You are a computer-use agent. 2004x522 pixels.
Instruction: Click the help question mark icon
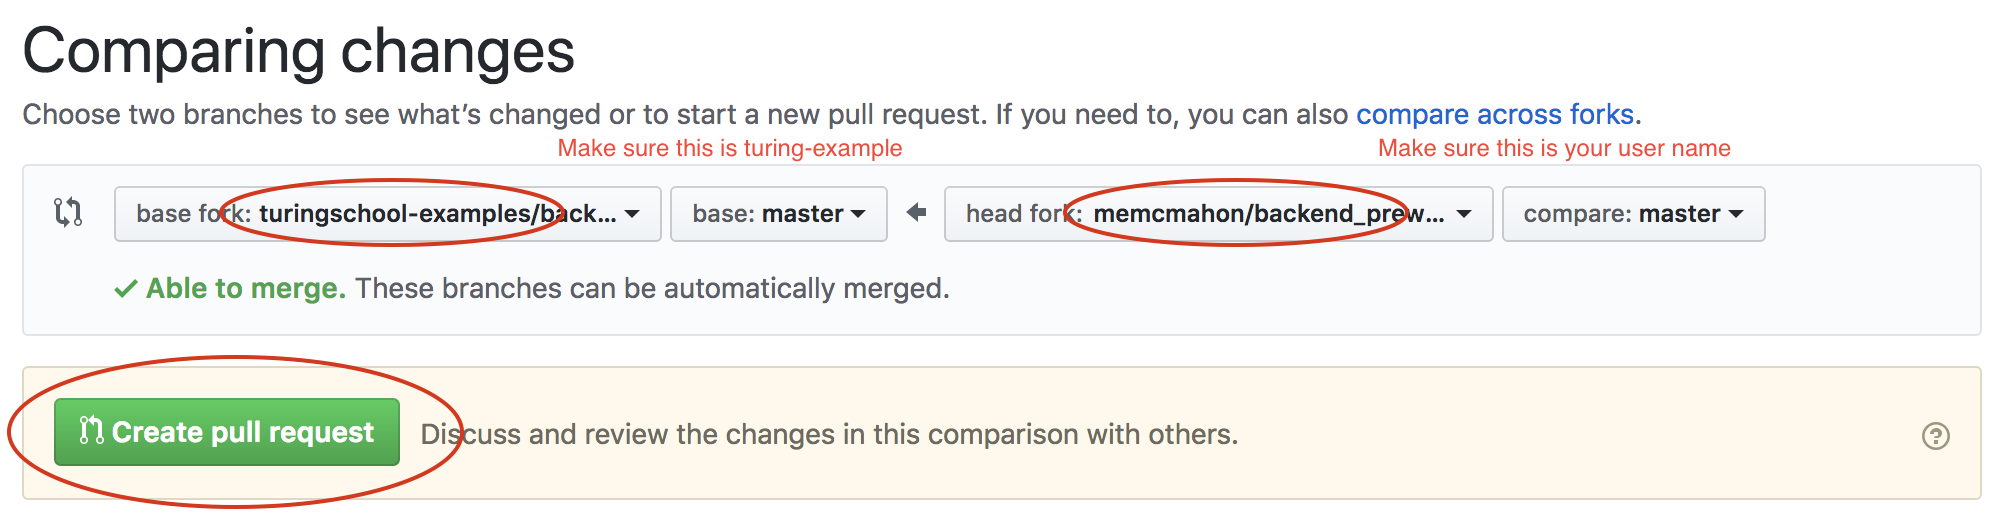[1936, 436]
